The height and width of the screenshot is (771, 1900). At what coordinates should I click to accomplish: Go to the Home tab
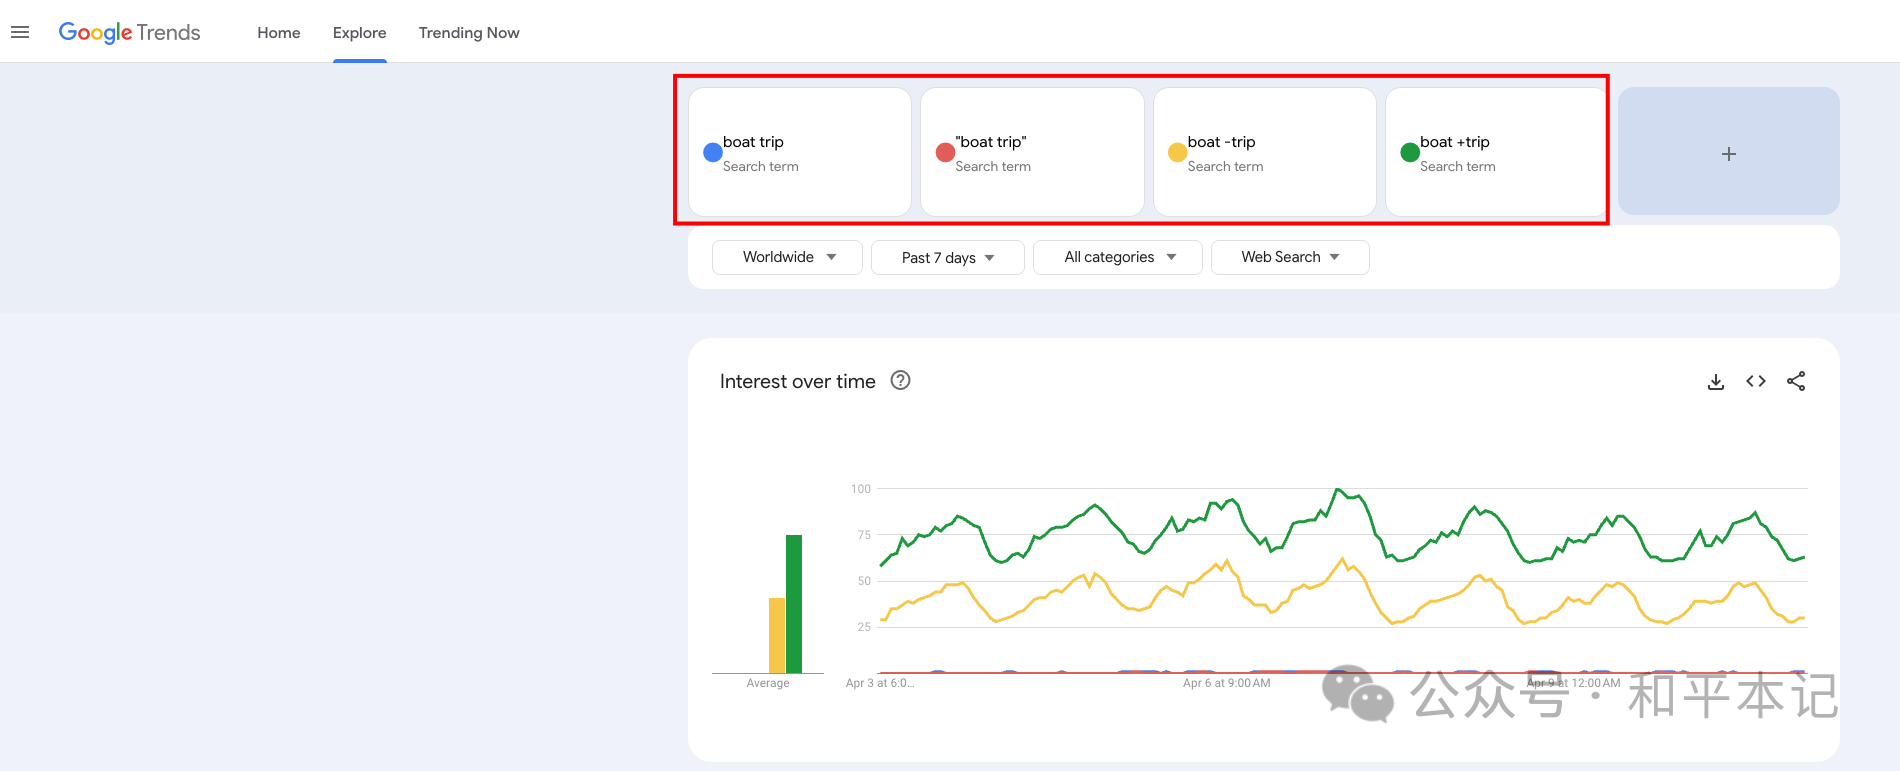click(278, 32)
